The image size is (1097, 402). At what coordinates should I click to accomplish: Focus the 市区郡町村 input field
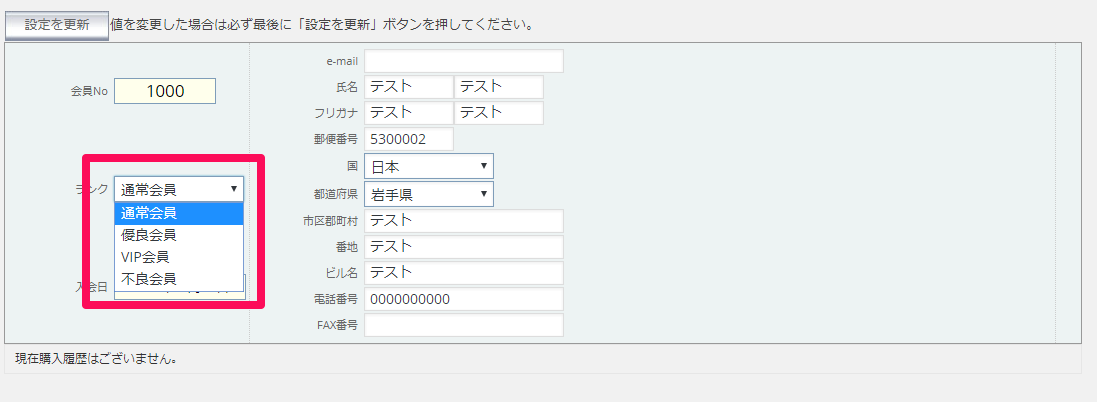tap(464, 221)
